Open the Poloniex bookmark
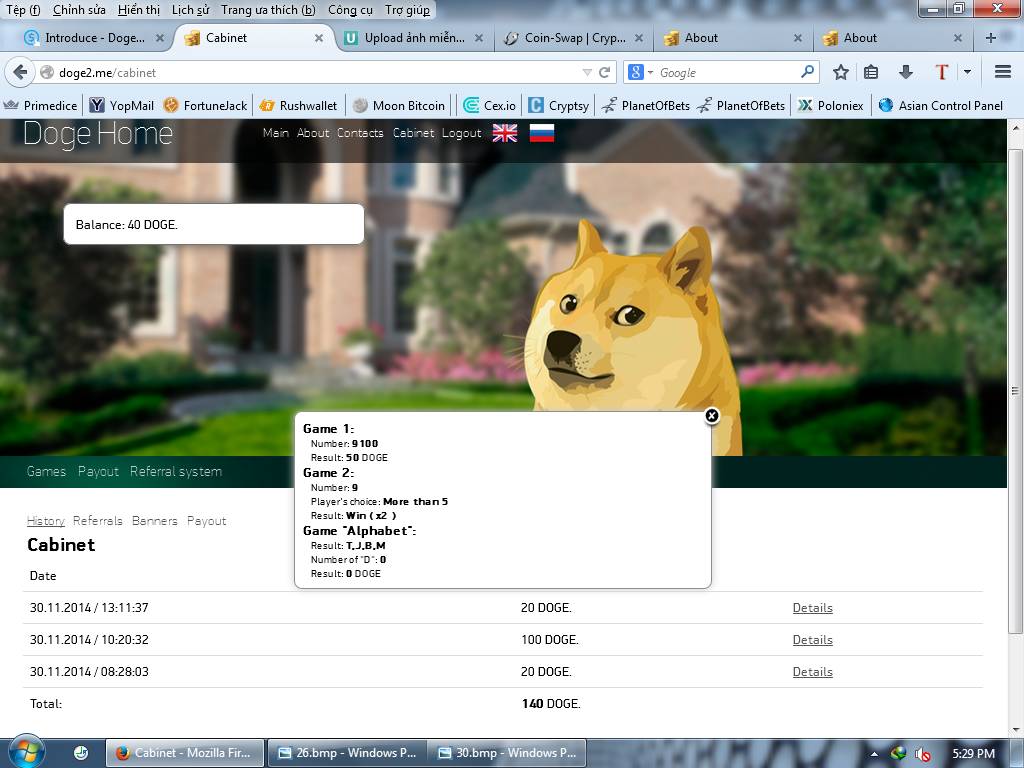This screenshot has height=768, width=1024. point(831,105)
